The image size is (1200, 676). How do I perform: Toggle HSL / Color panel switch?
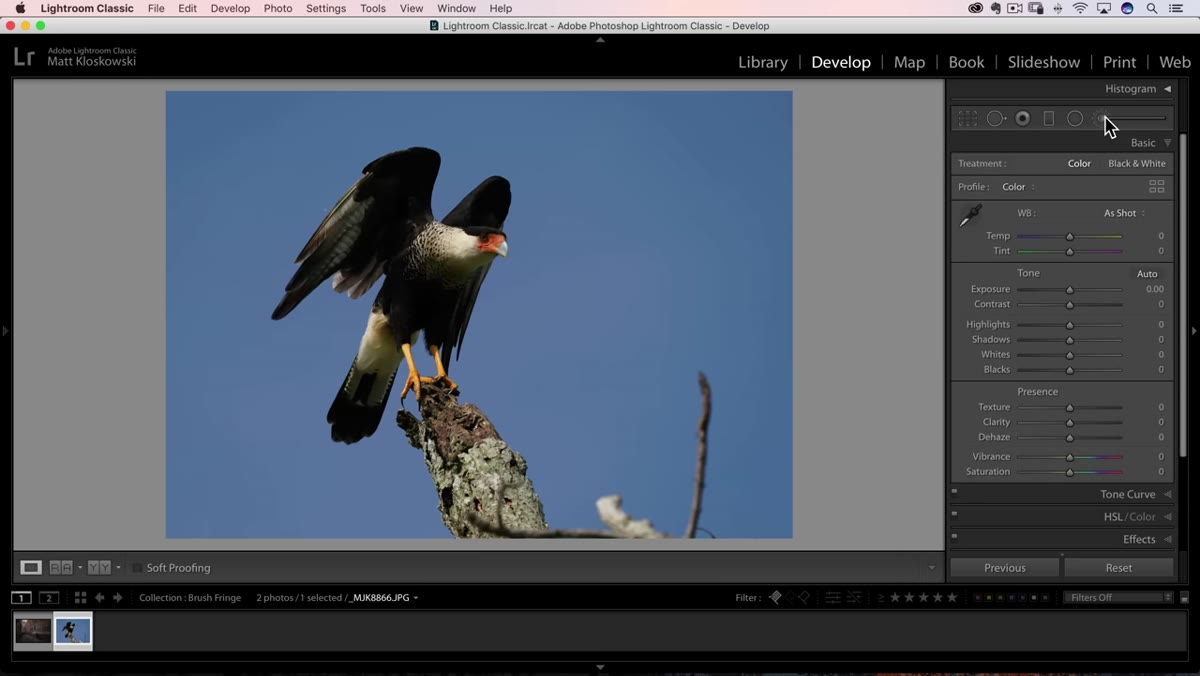pos(955,514)
